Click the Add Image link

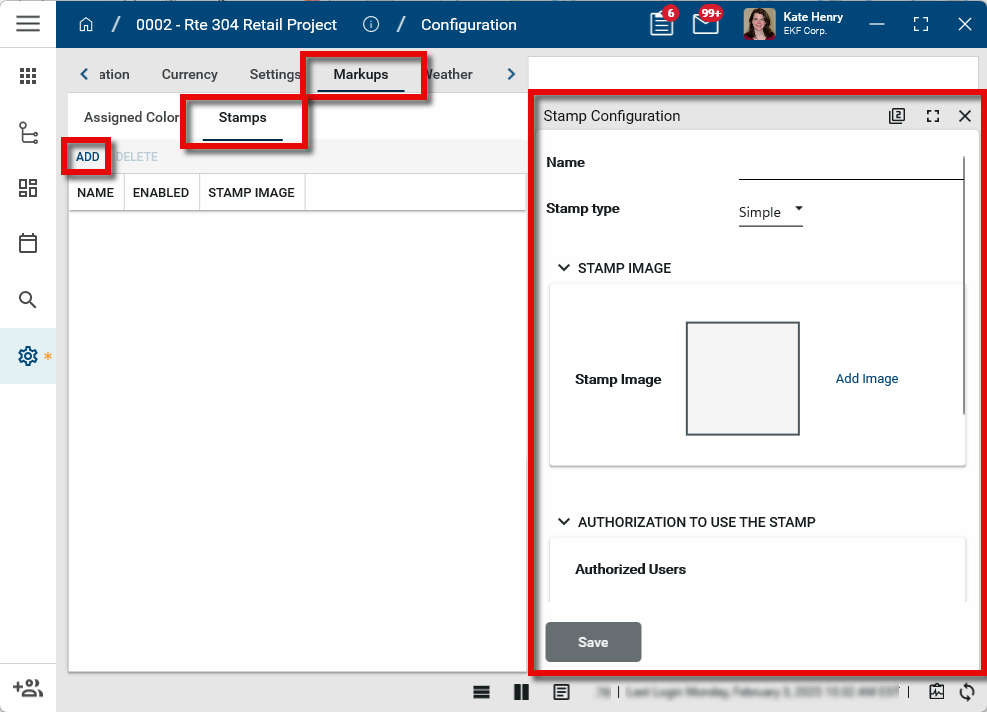pos(867,379)
